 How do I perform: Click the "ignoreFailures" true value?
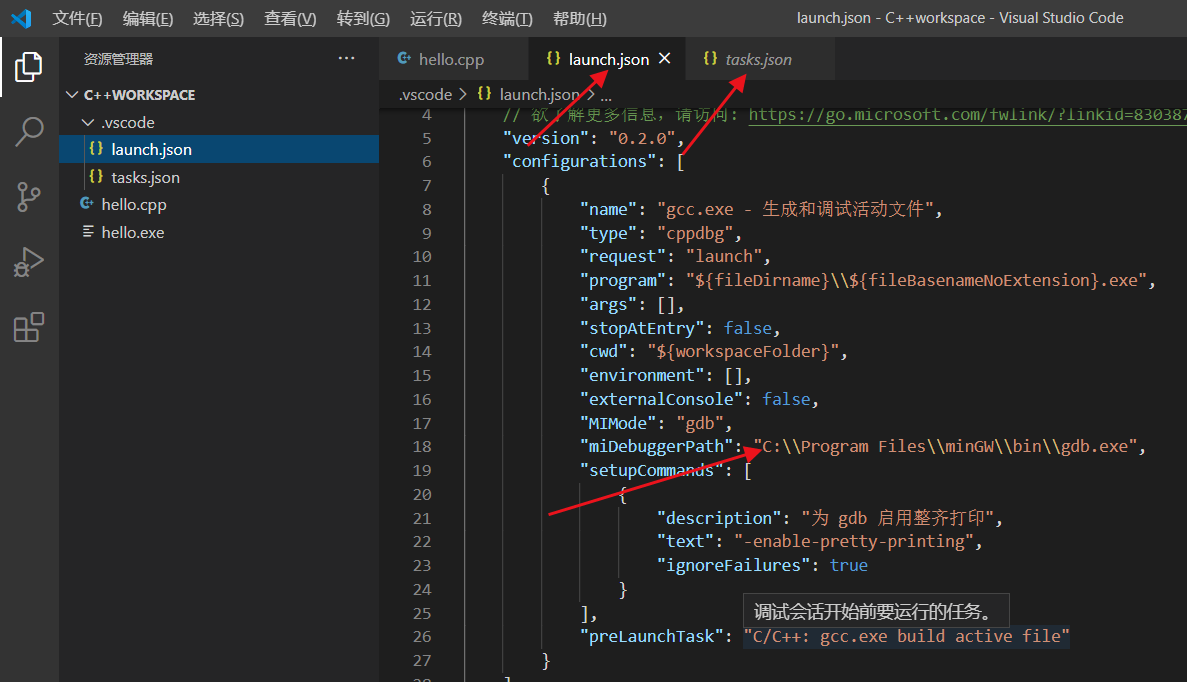pyautogui.click(x=849, y=565)
